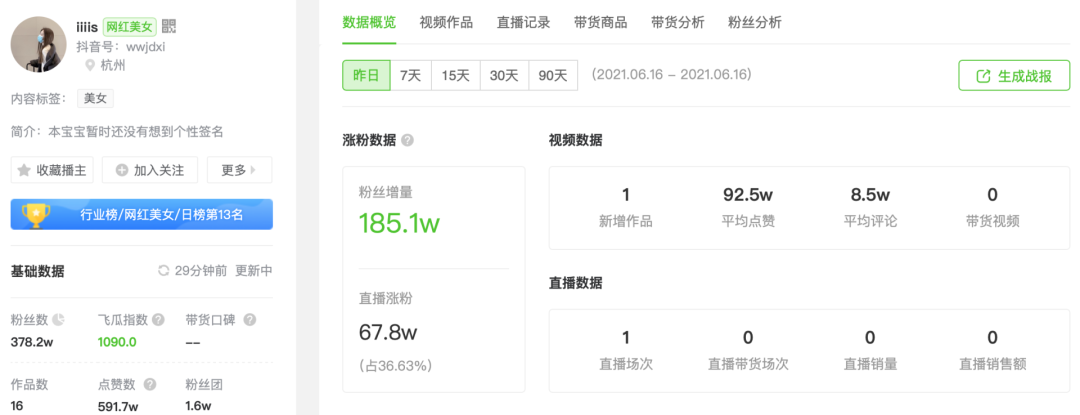This screenshot has width=1080, height=415.
Task: Click the pie chart icon beside 粉丝数
Action: (59, 320)
